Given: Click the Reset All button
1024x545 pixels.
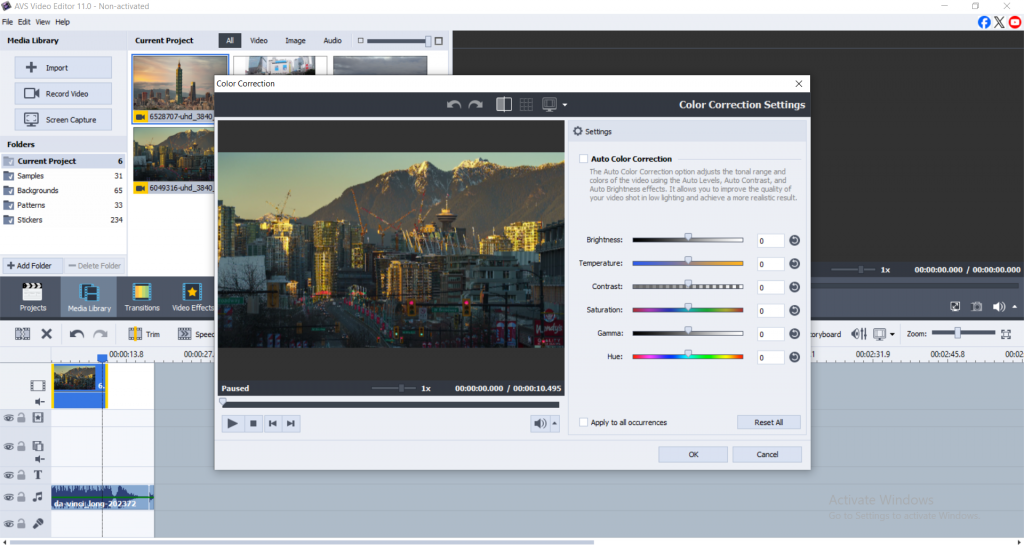Looking at the screenshot, I should pyautogui.click(x=768, y=422).
